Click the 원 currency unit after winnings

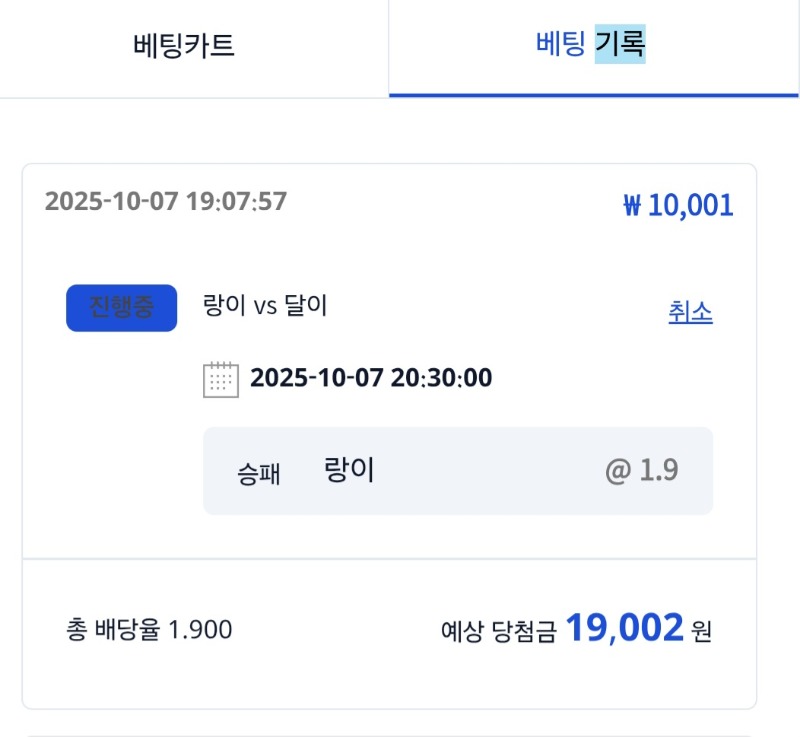point(701,631)
